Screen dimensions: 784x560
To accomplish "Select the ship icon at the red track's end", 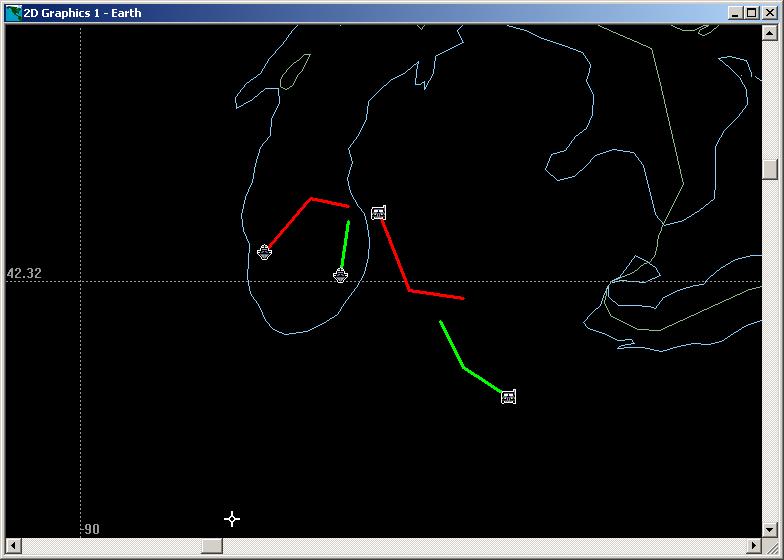I will coord(264,252).
